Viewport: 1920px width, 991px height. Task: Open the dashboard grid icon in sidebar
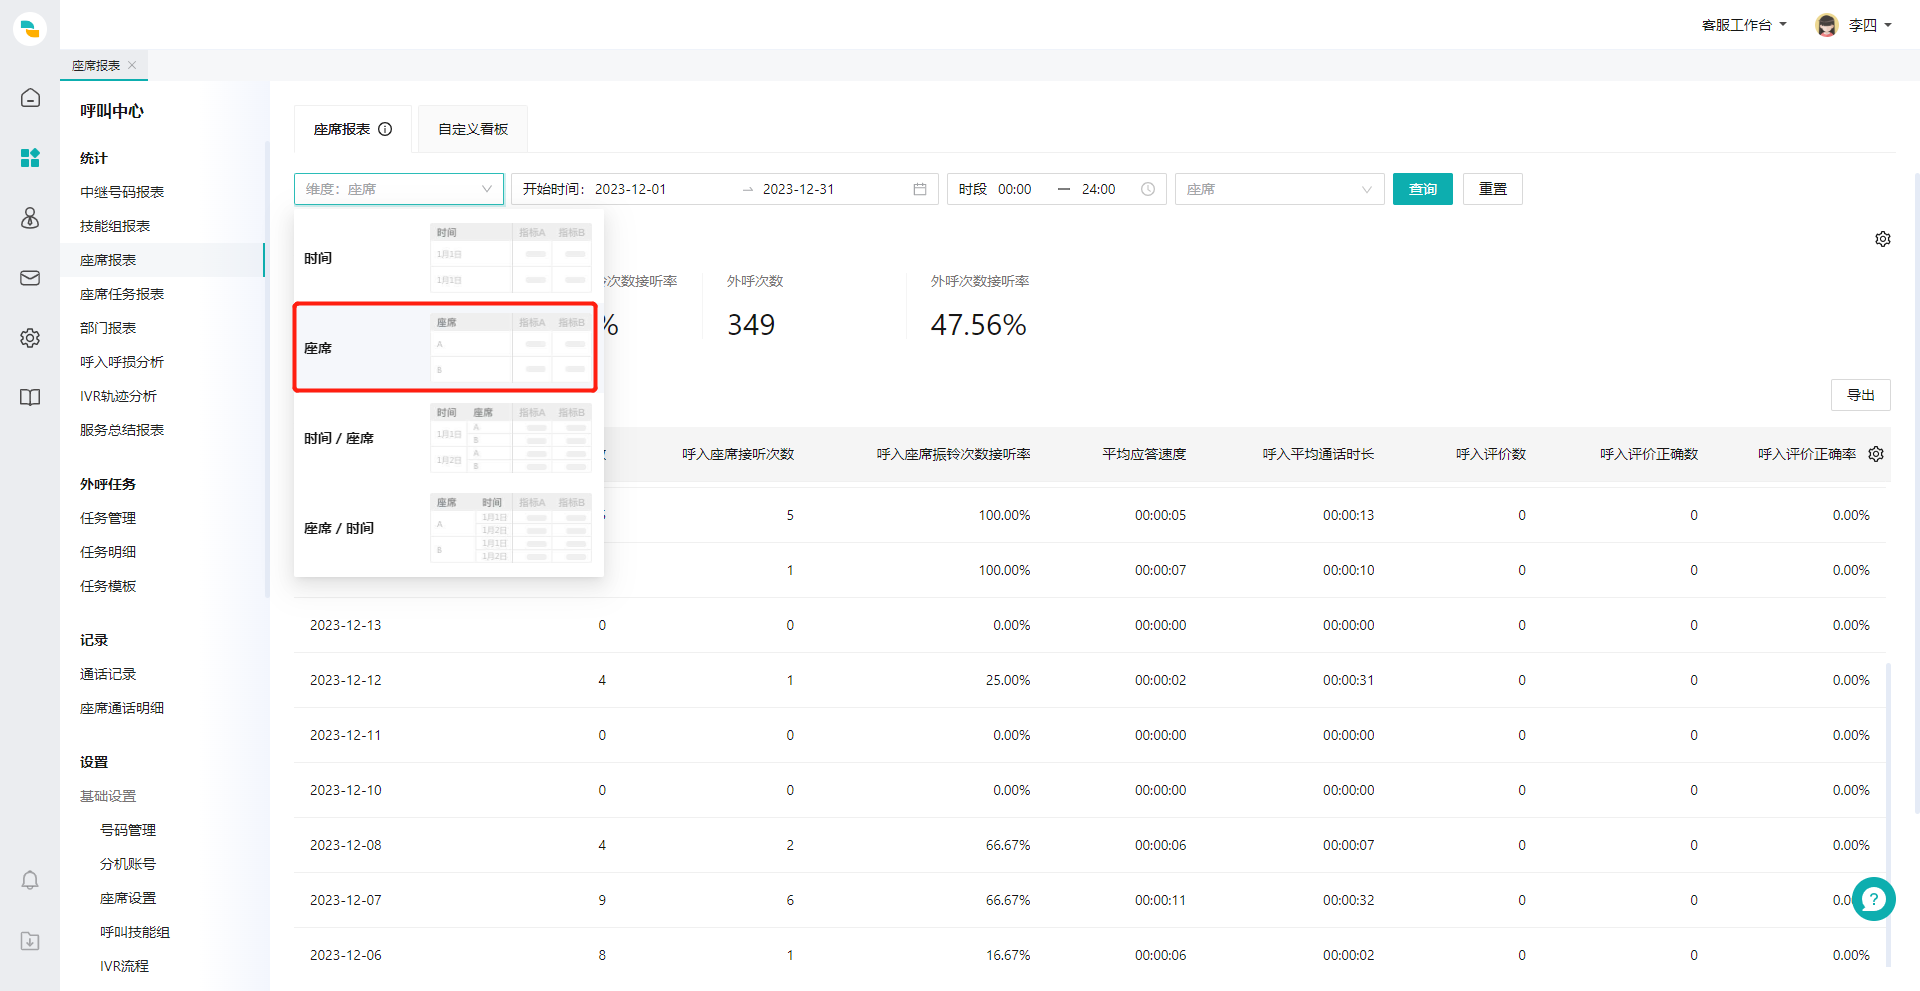tap(30, 158)
